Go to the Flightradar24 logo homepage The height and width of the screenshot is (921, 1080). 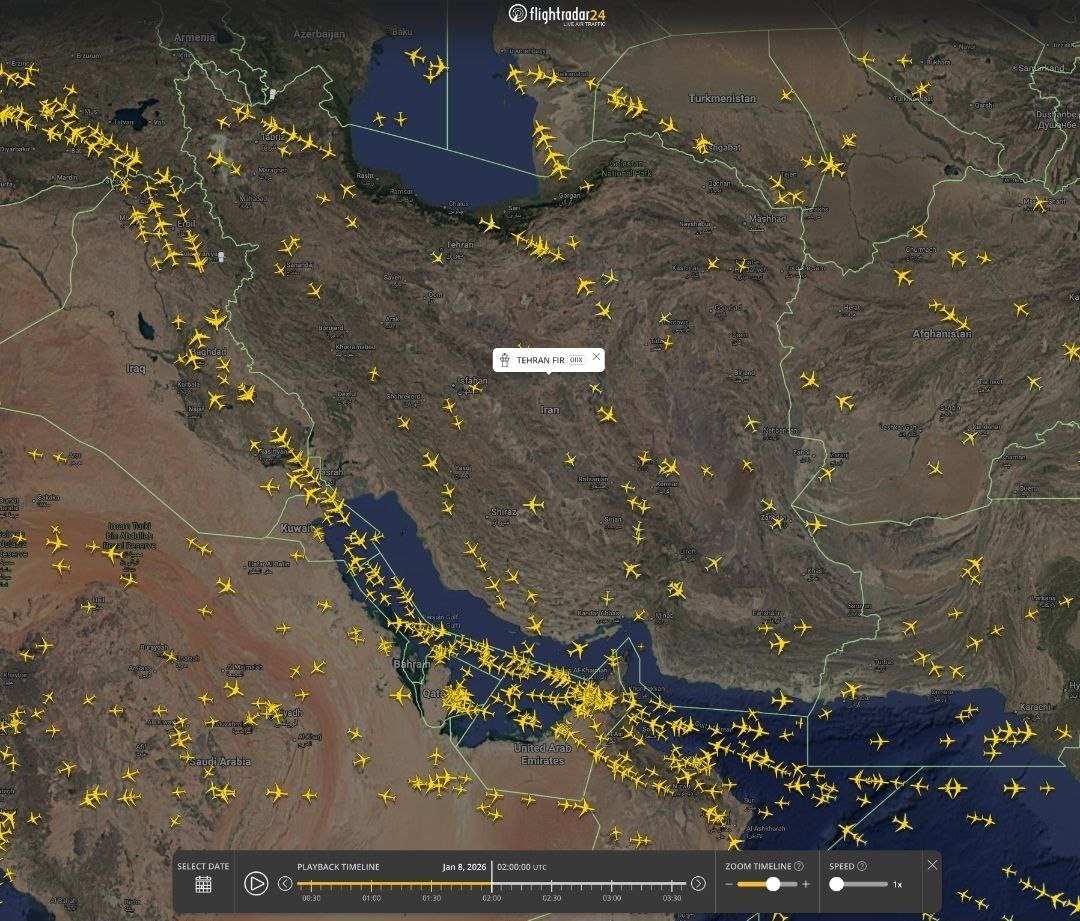point(557,14)
